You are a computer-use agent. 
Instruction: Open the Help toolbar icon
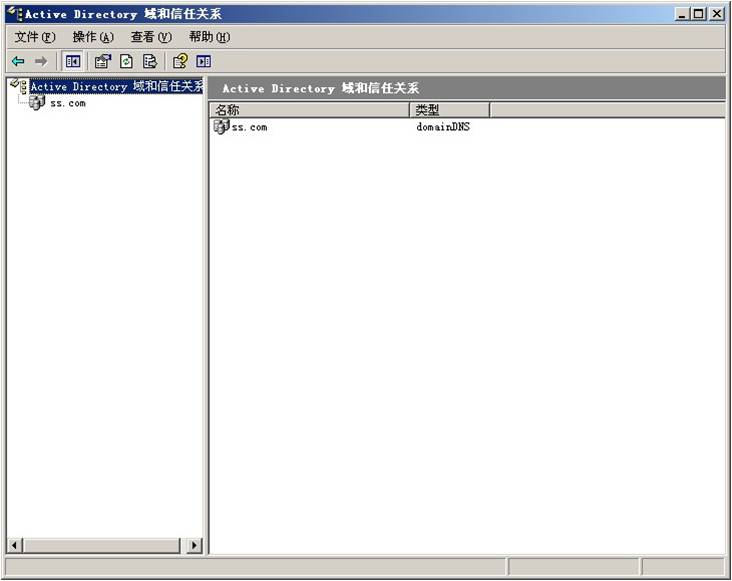coord(180,61)
